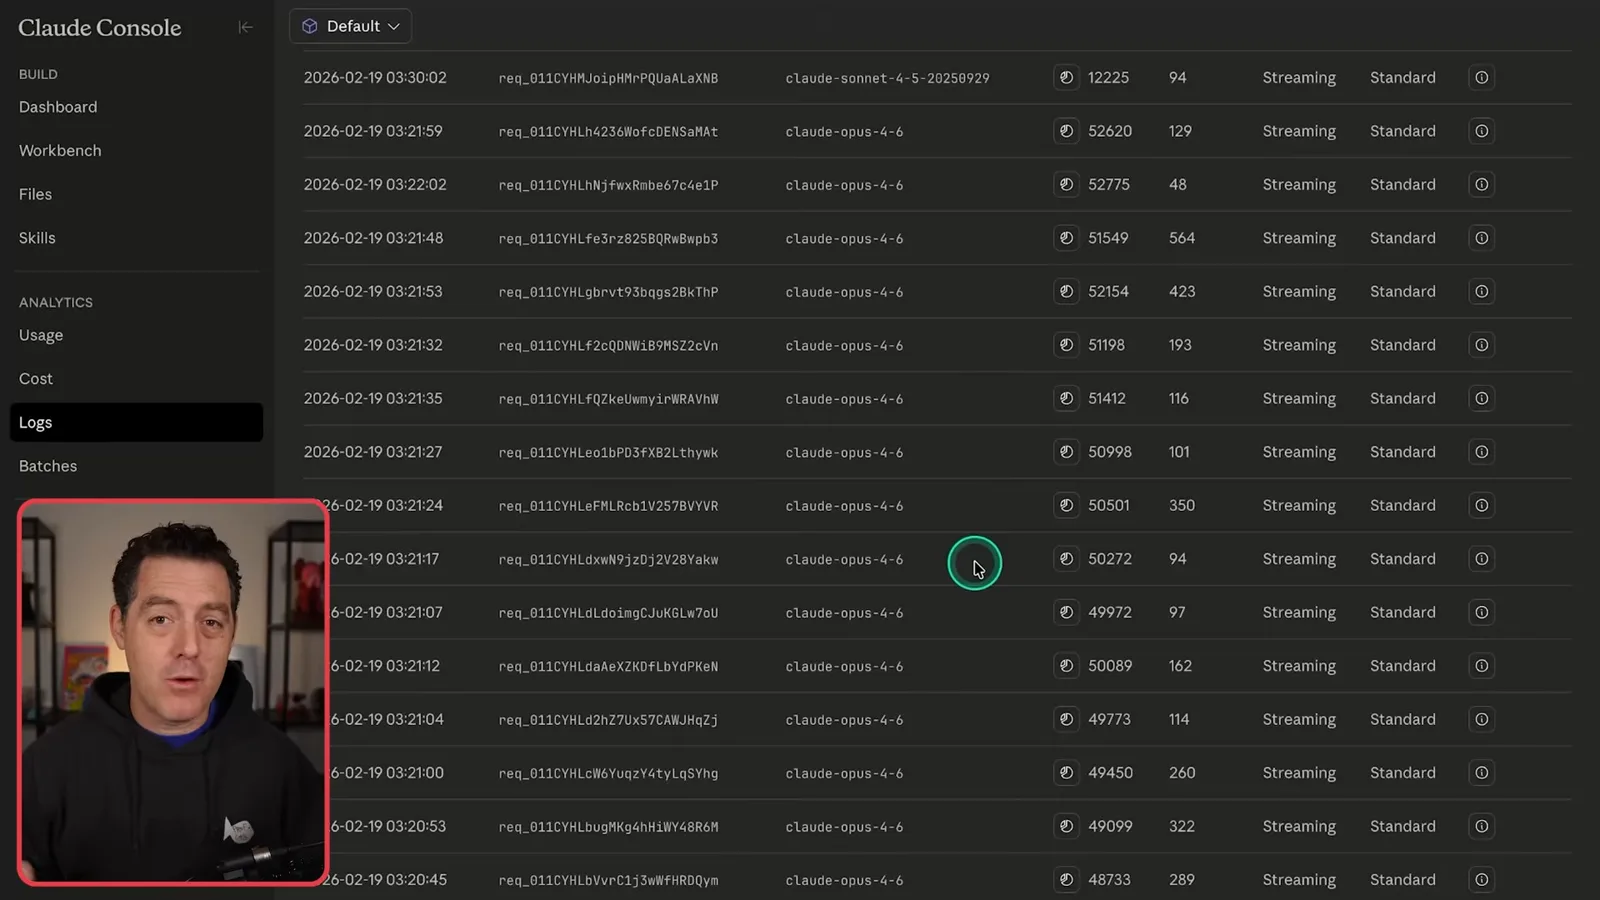The width and height of the screenshot is (1600, 900).
Task: Click token icon beside 49450 value
Action: 1066,773
